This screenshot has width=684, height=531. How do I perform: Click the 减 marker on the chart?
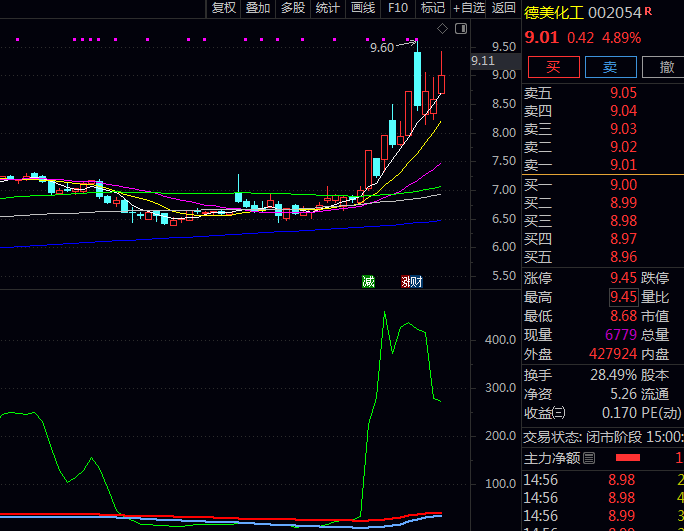(368, 281)
